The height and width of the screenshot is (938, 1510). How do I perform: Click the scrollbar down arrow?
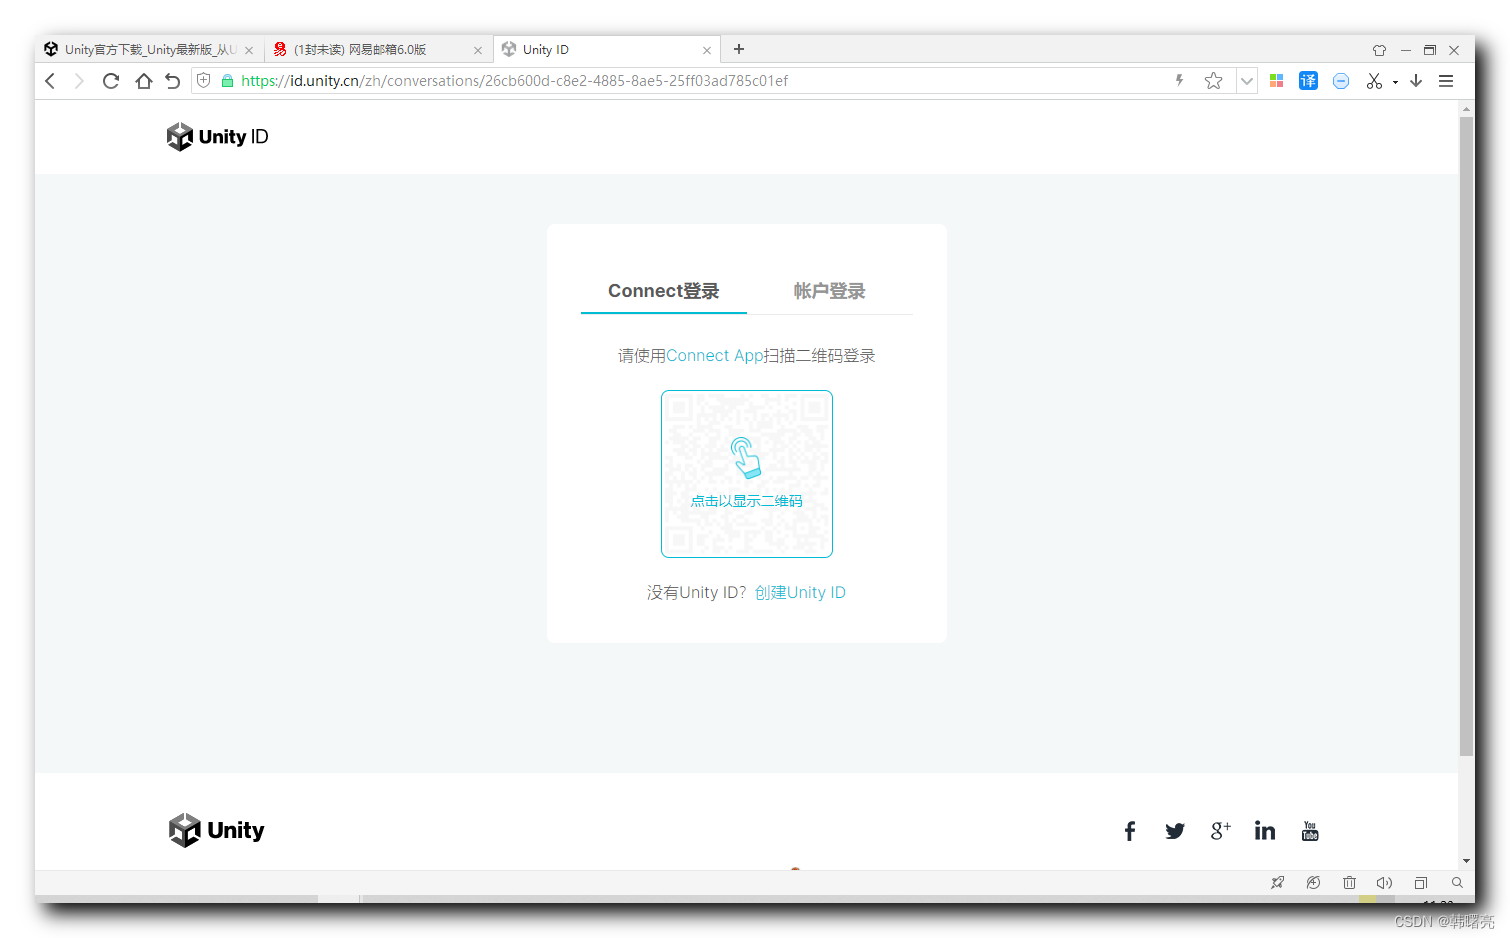(1466, 861)
